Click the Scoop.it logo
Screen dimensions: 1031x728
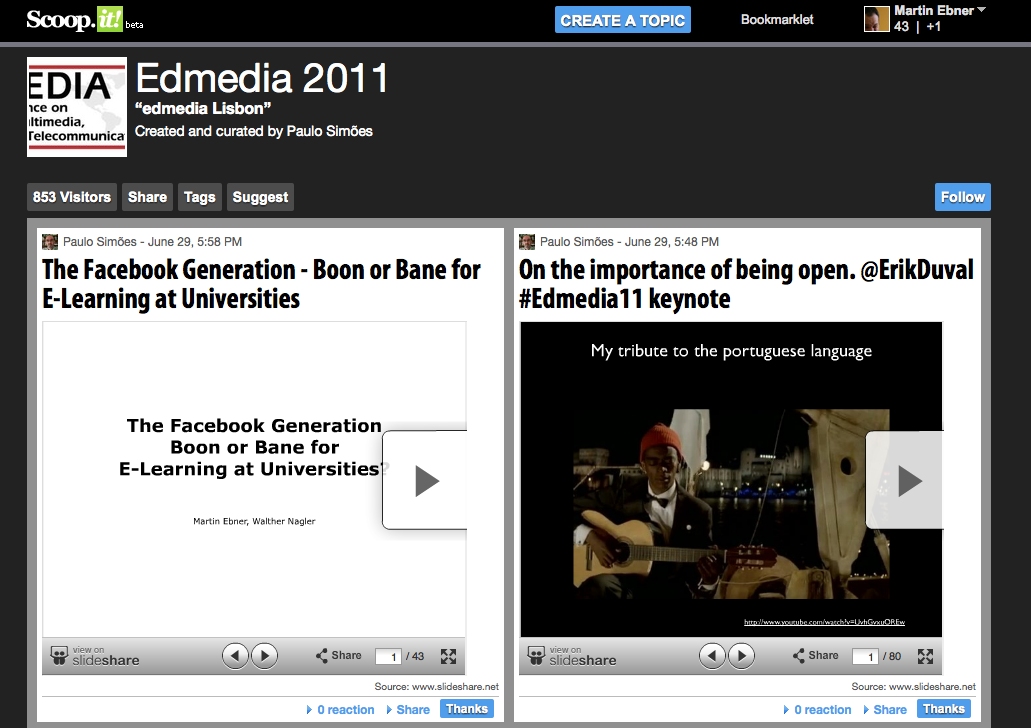[75, 20]
